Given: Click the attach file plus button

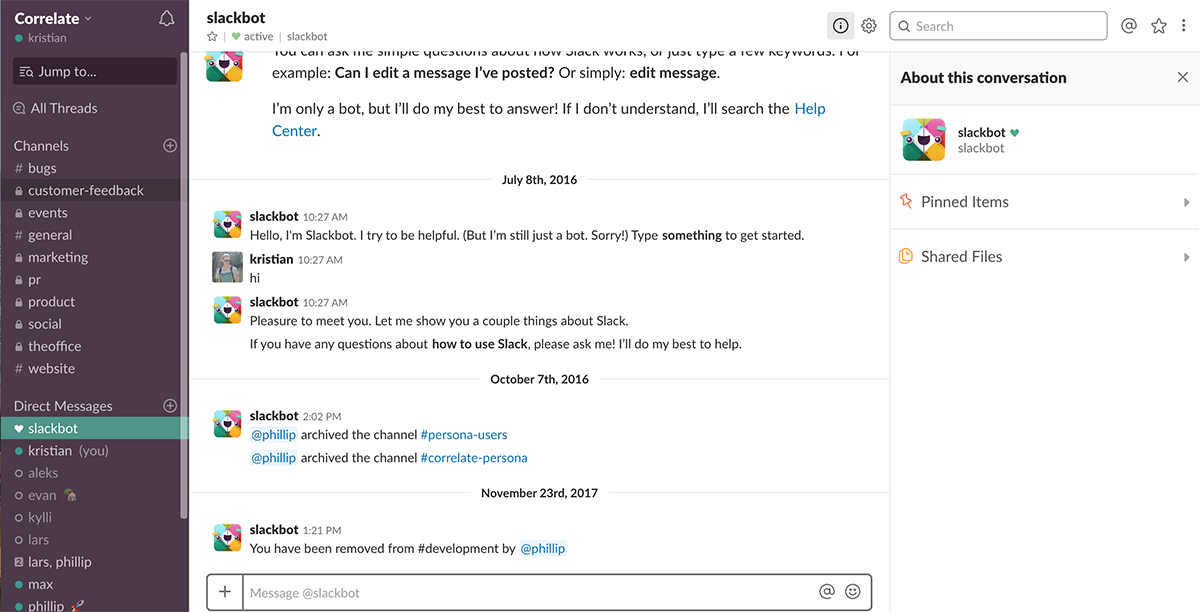Looking at the screenshot, I should 225,592.
